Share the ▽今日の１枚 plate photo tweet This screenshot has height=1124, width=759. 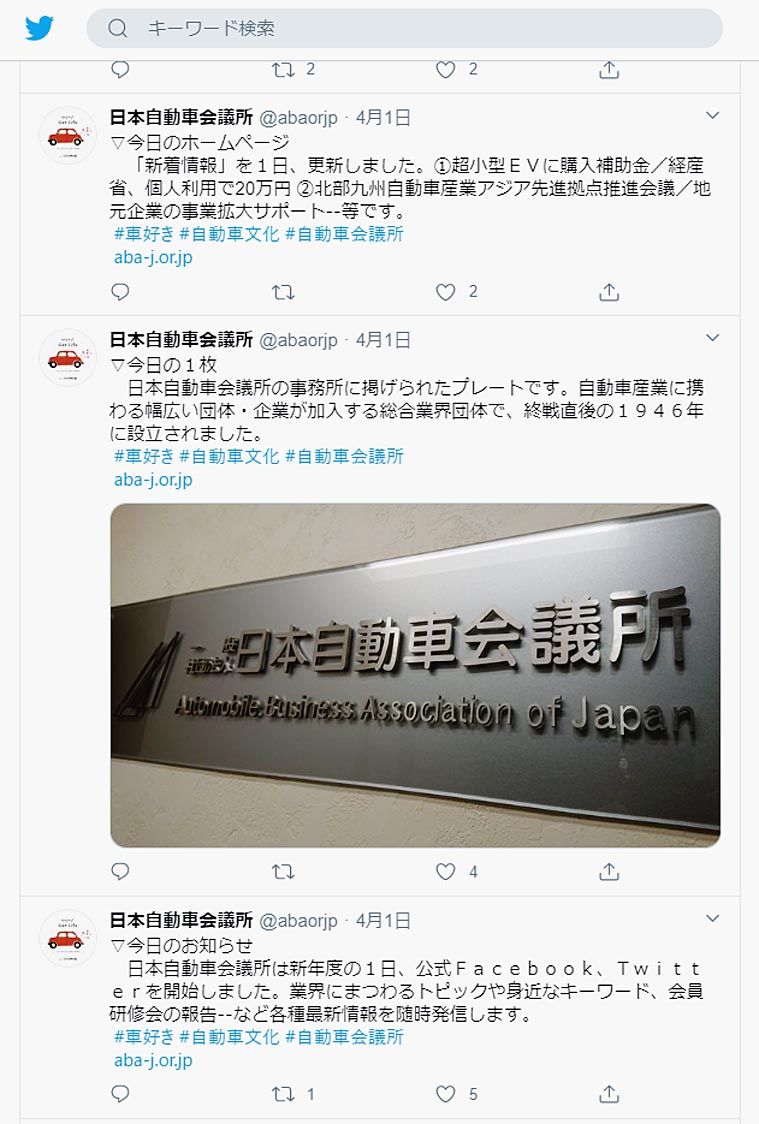(x=608, y=872)
